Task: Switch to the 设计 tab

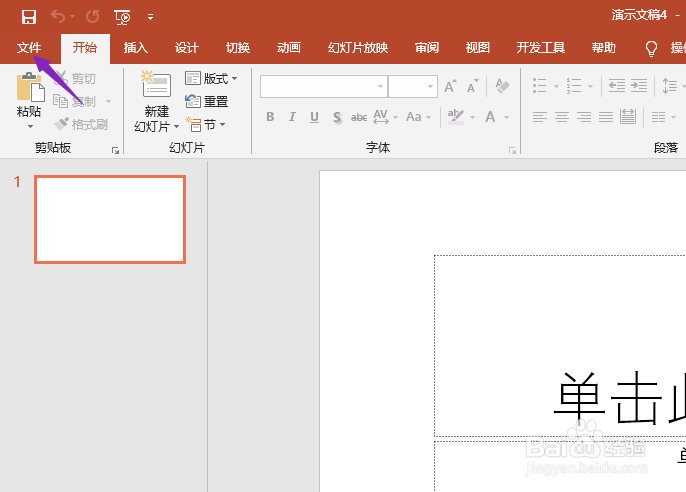Action: 187,47
